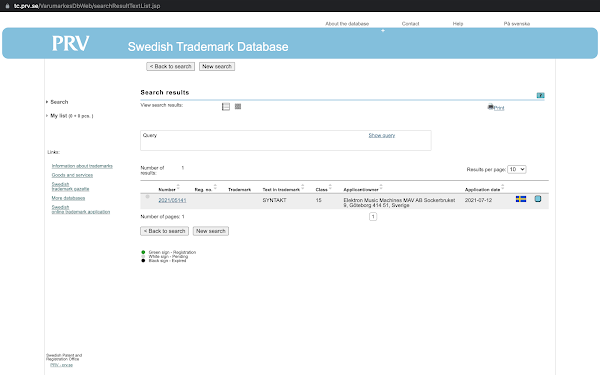Click Green sign - Registration legend

[172, 252]
